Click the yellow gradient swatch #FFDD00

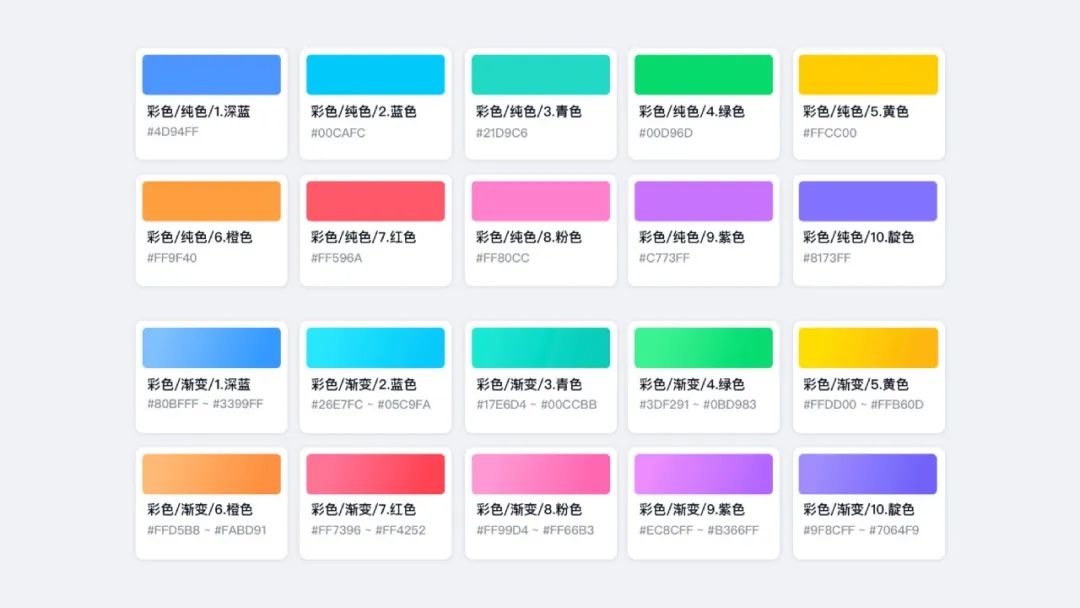868,347
